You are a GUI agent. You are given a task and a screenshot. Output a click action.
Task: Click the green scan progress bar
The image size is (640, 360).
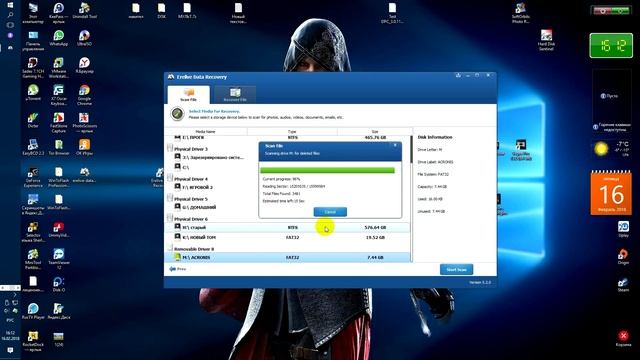point(327,170)
